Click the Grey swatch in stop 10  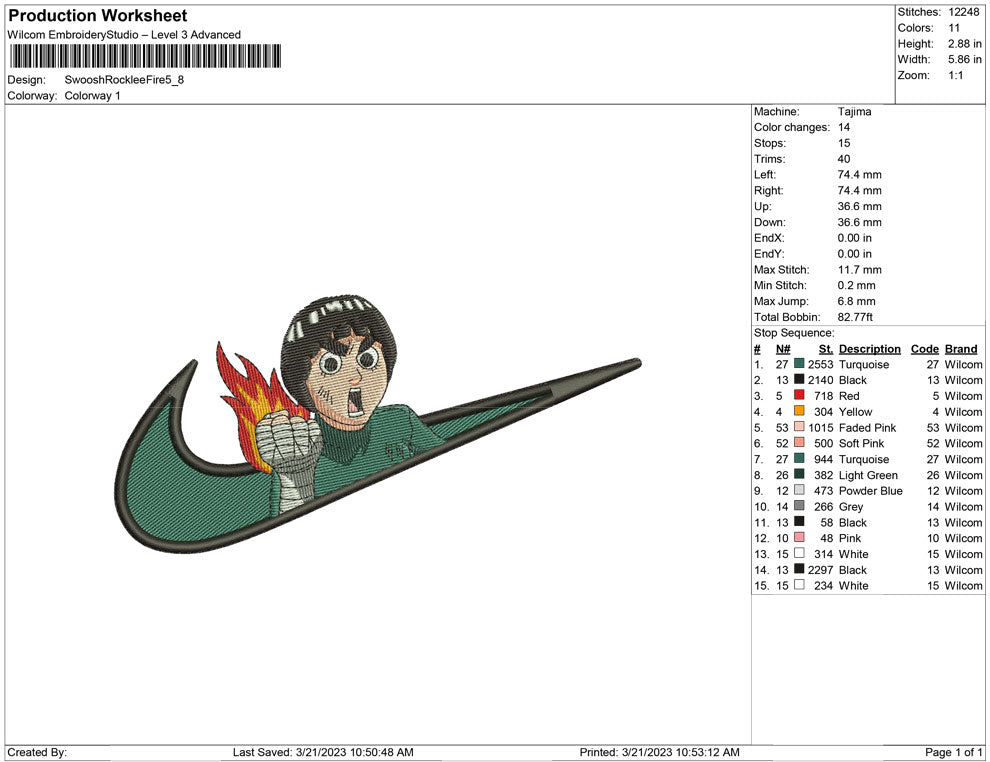(799, 506)
